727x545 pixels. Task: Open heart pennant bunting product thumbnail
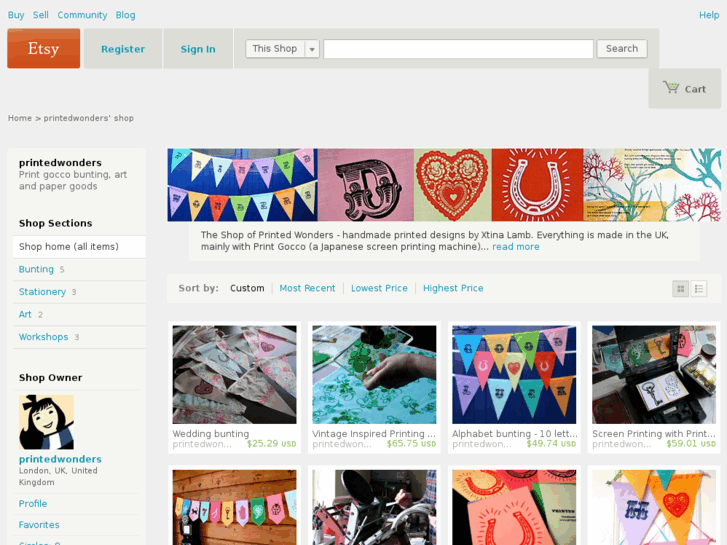(x=654, y=507)
